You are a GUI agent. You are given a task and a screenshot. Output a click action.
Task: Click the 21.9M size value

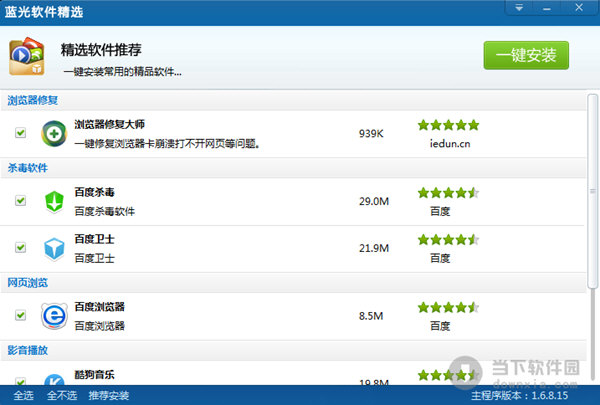click(x=374, y=248)
